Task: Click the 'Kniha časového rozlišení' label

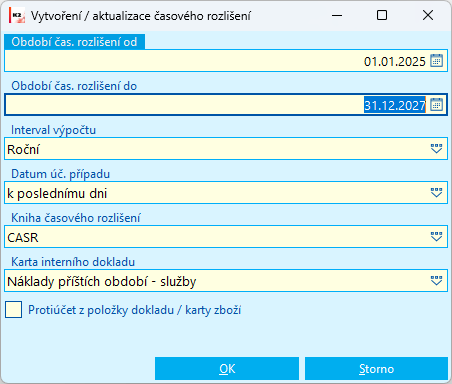Action: pos(76,218)
